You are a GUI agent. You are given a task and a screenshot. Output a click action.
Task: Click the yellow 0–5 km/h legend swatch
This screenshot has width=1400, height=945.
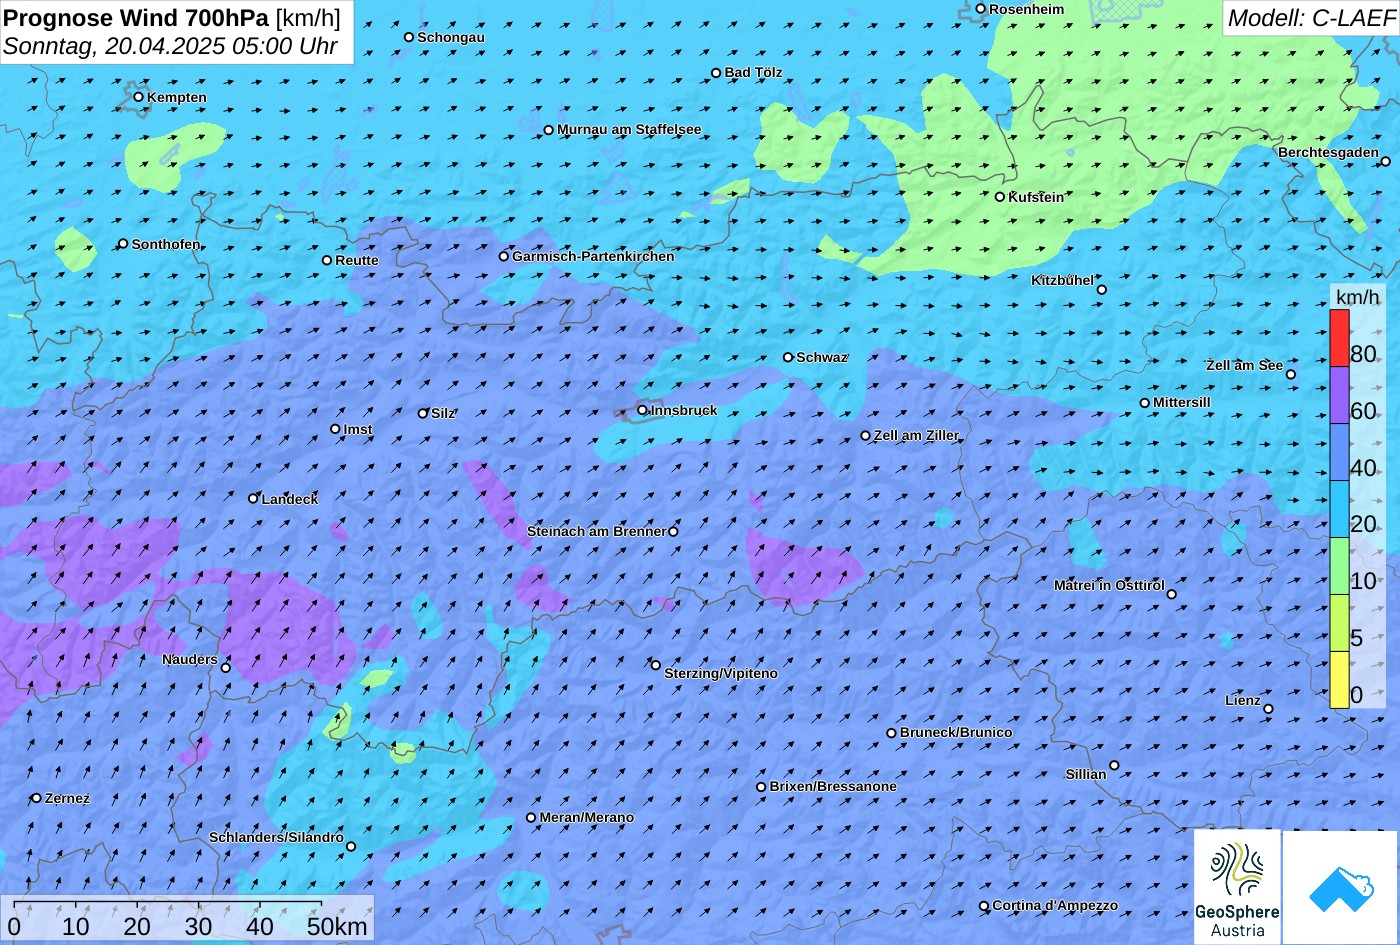coord(1339,680)
